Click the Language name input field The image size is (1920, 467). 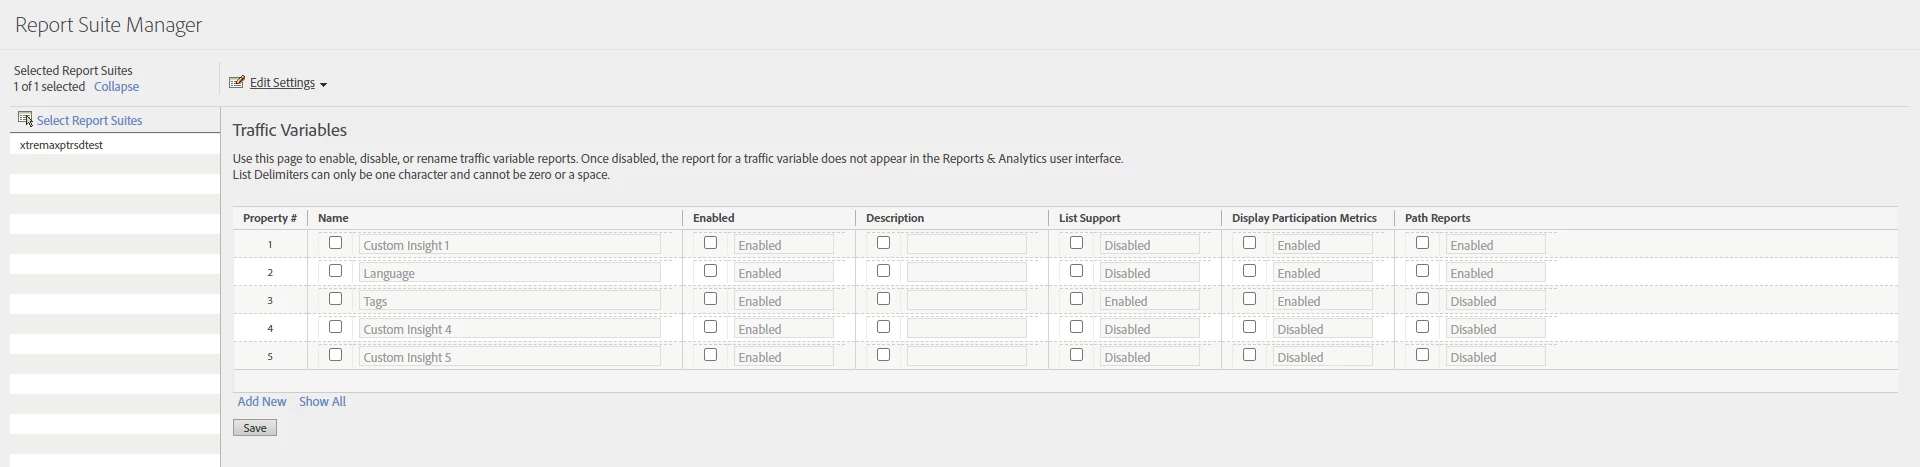[509, 273]
